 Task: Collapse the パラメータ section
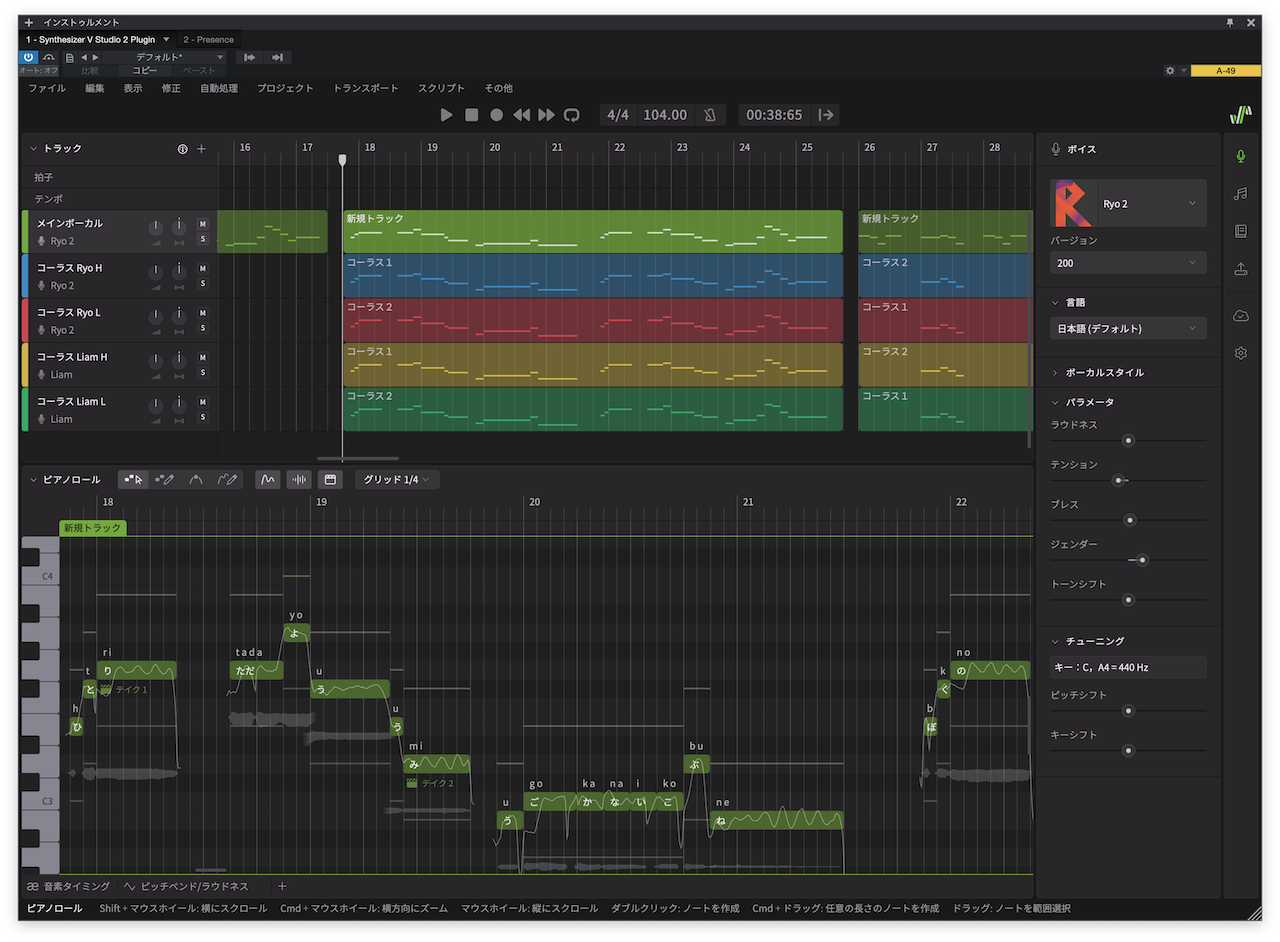(x=1055, y=402)
